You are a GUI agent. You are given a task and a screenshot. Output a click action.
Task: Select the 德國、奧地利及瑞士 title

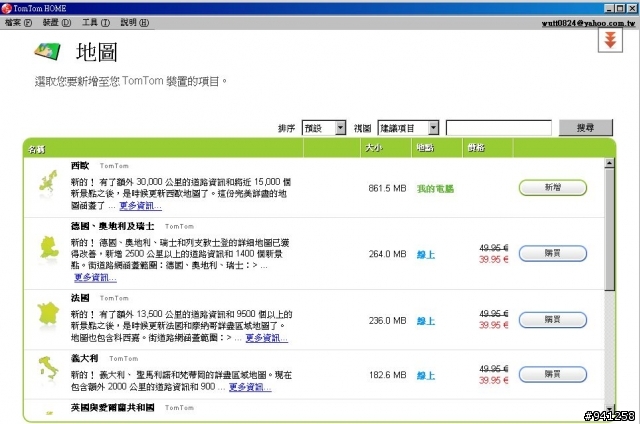pos(112,226)
